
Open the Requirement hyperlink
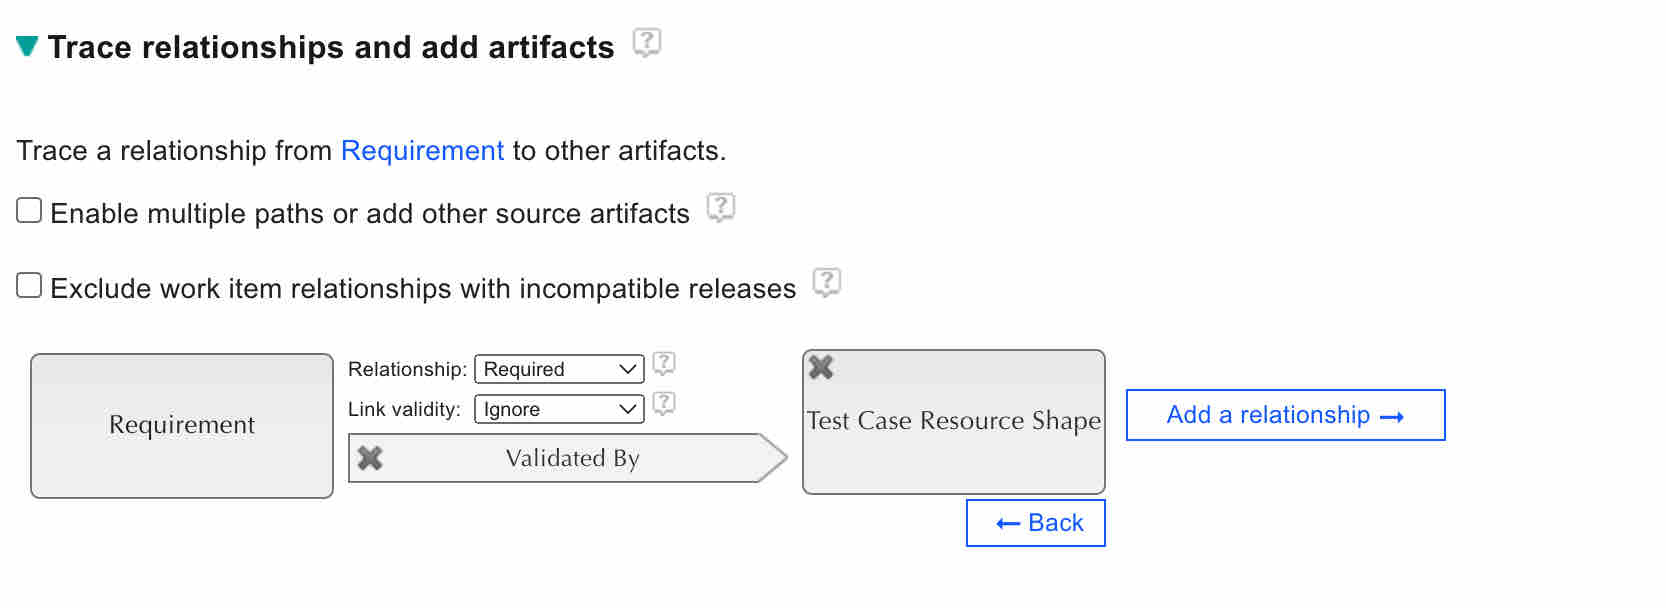(422, 151)
